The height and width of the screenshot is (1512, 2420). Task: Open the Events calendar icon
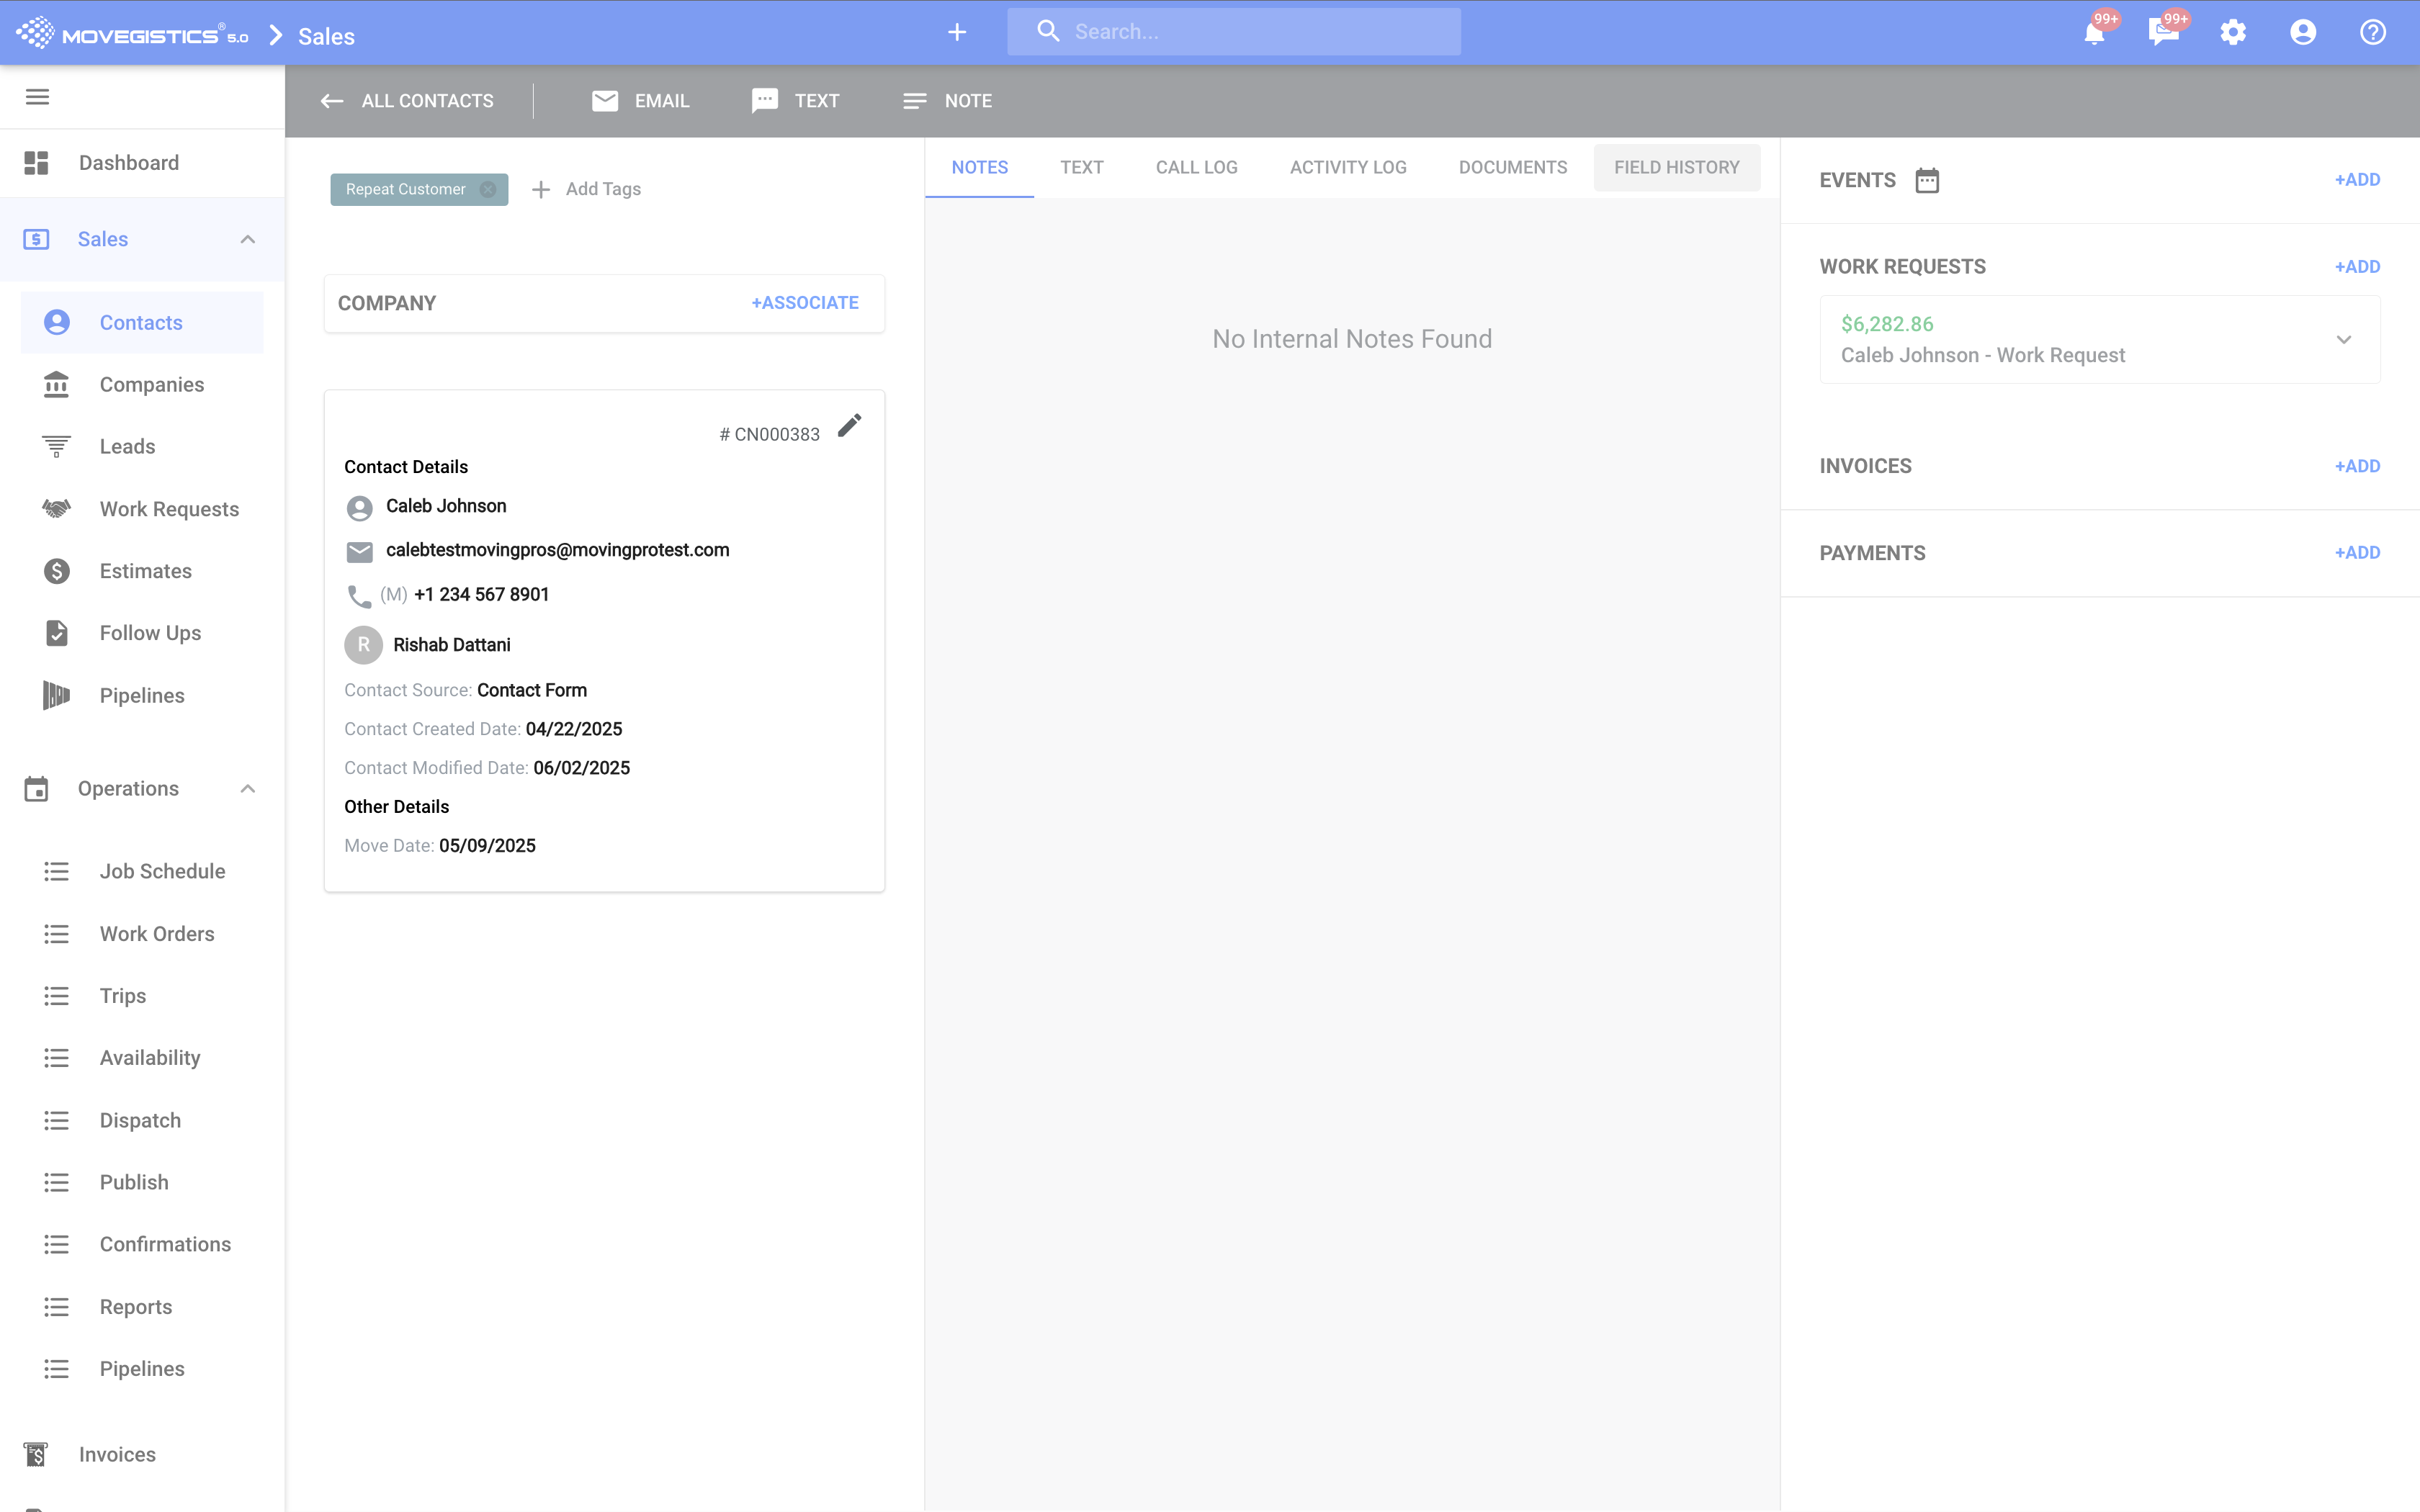(x=1926, y=180)
